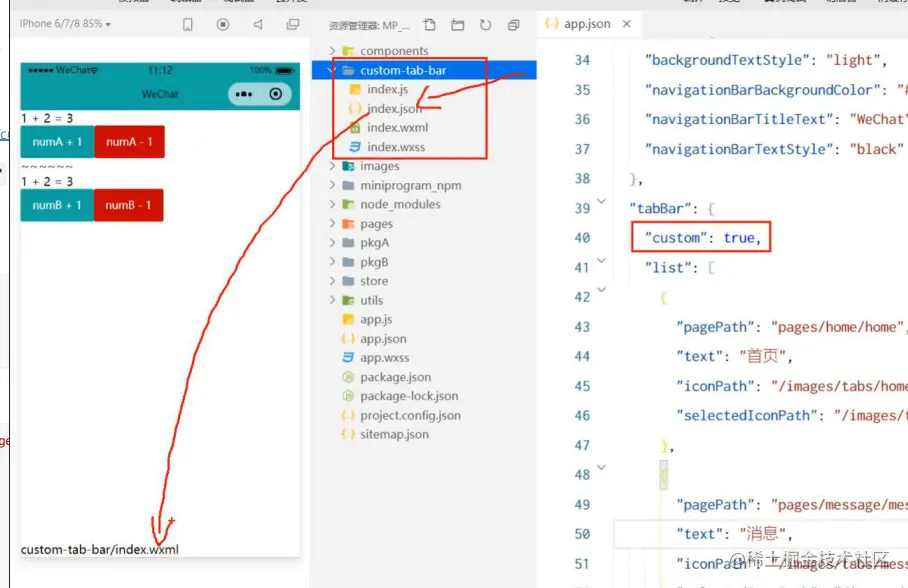Click the three-dot menu in WeChat capsule
The image size is (908, 588).
pos(244,94)
